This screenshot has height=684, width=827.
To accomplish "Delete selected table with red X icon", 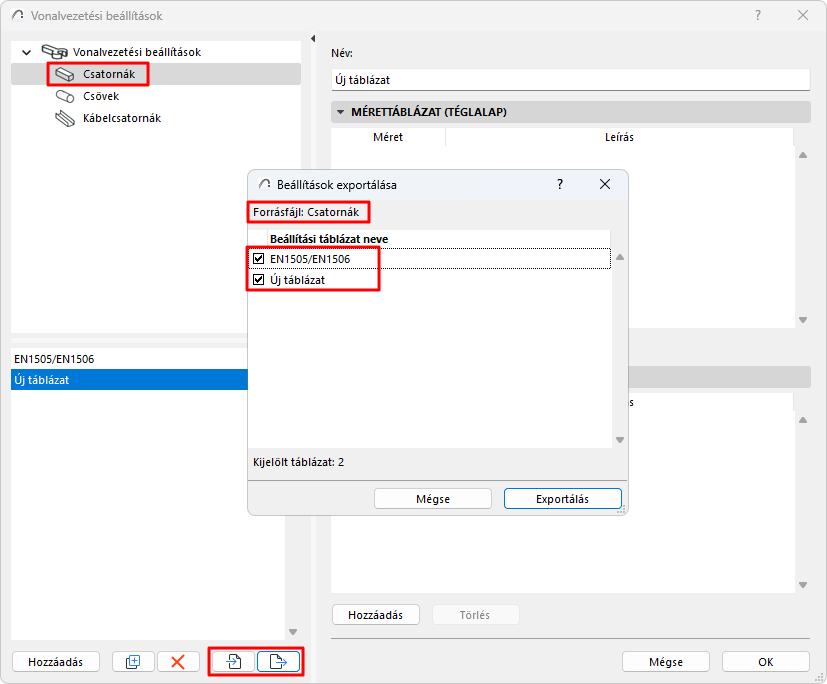I will [178, 661].
